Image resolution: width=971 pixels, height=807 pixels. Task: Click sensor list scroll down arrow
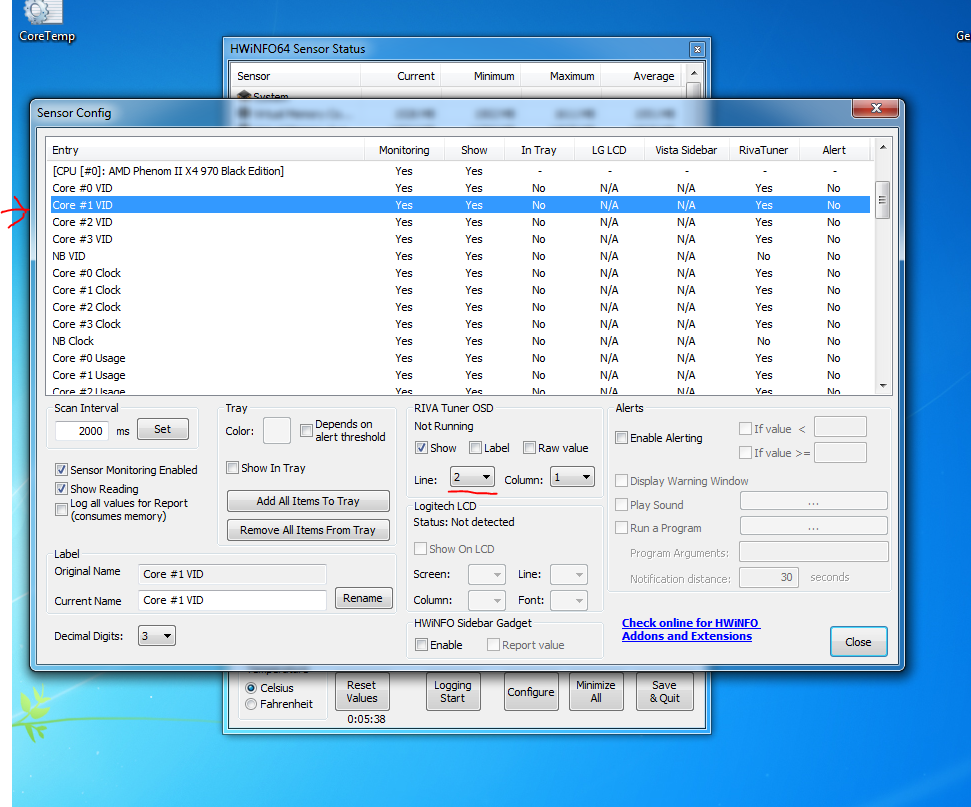coord(882,386)
